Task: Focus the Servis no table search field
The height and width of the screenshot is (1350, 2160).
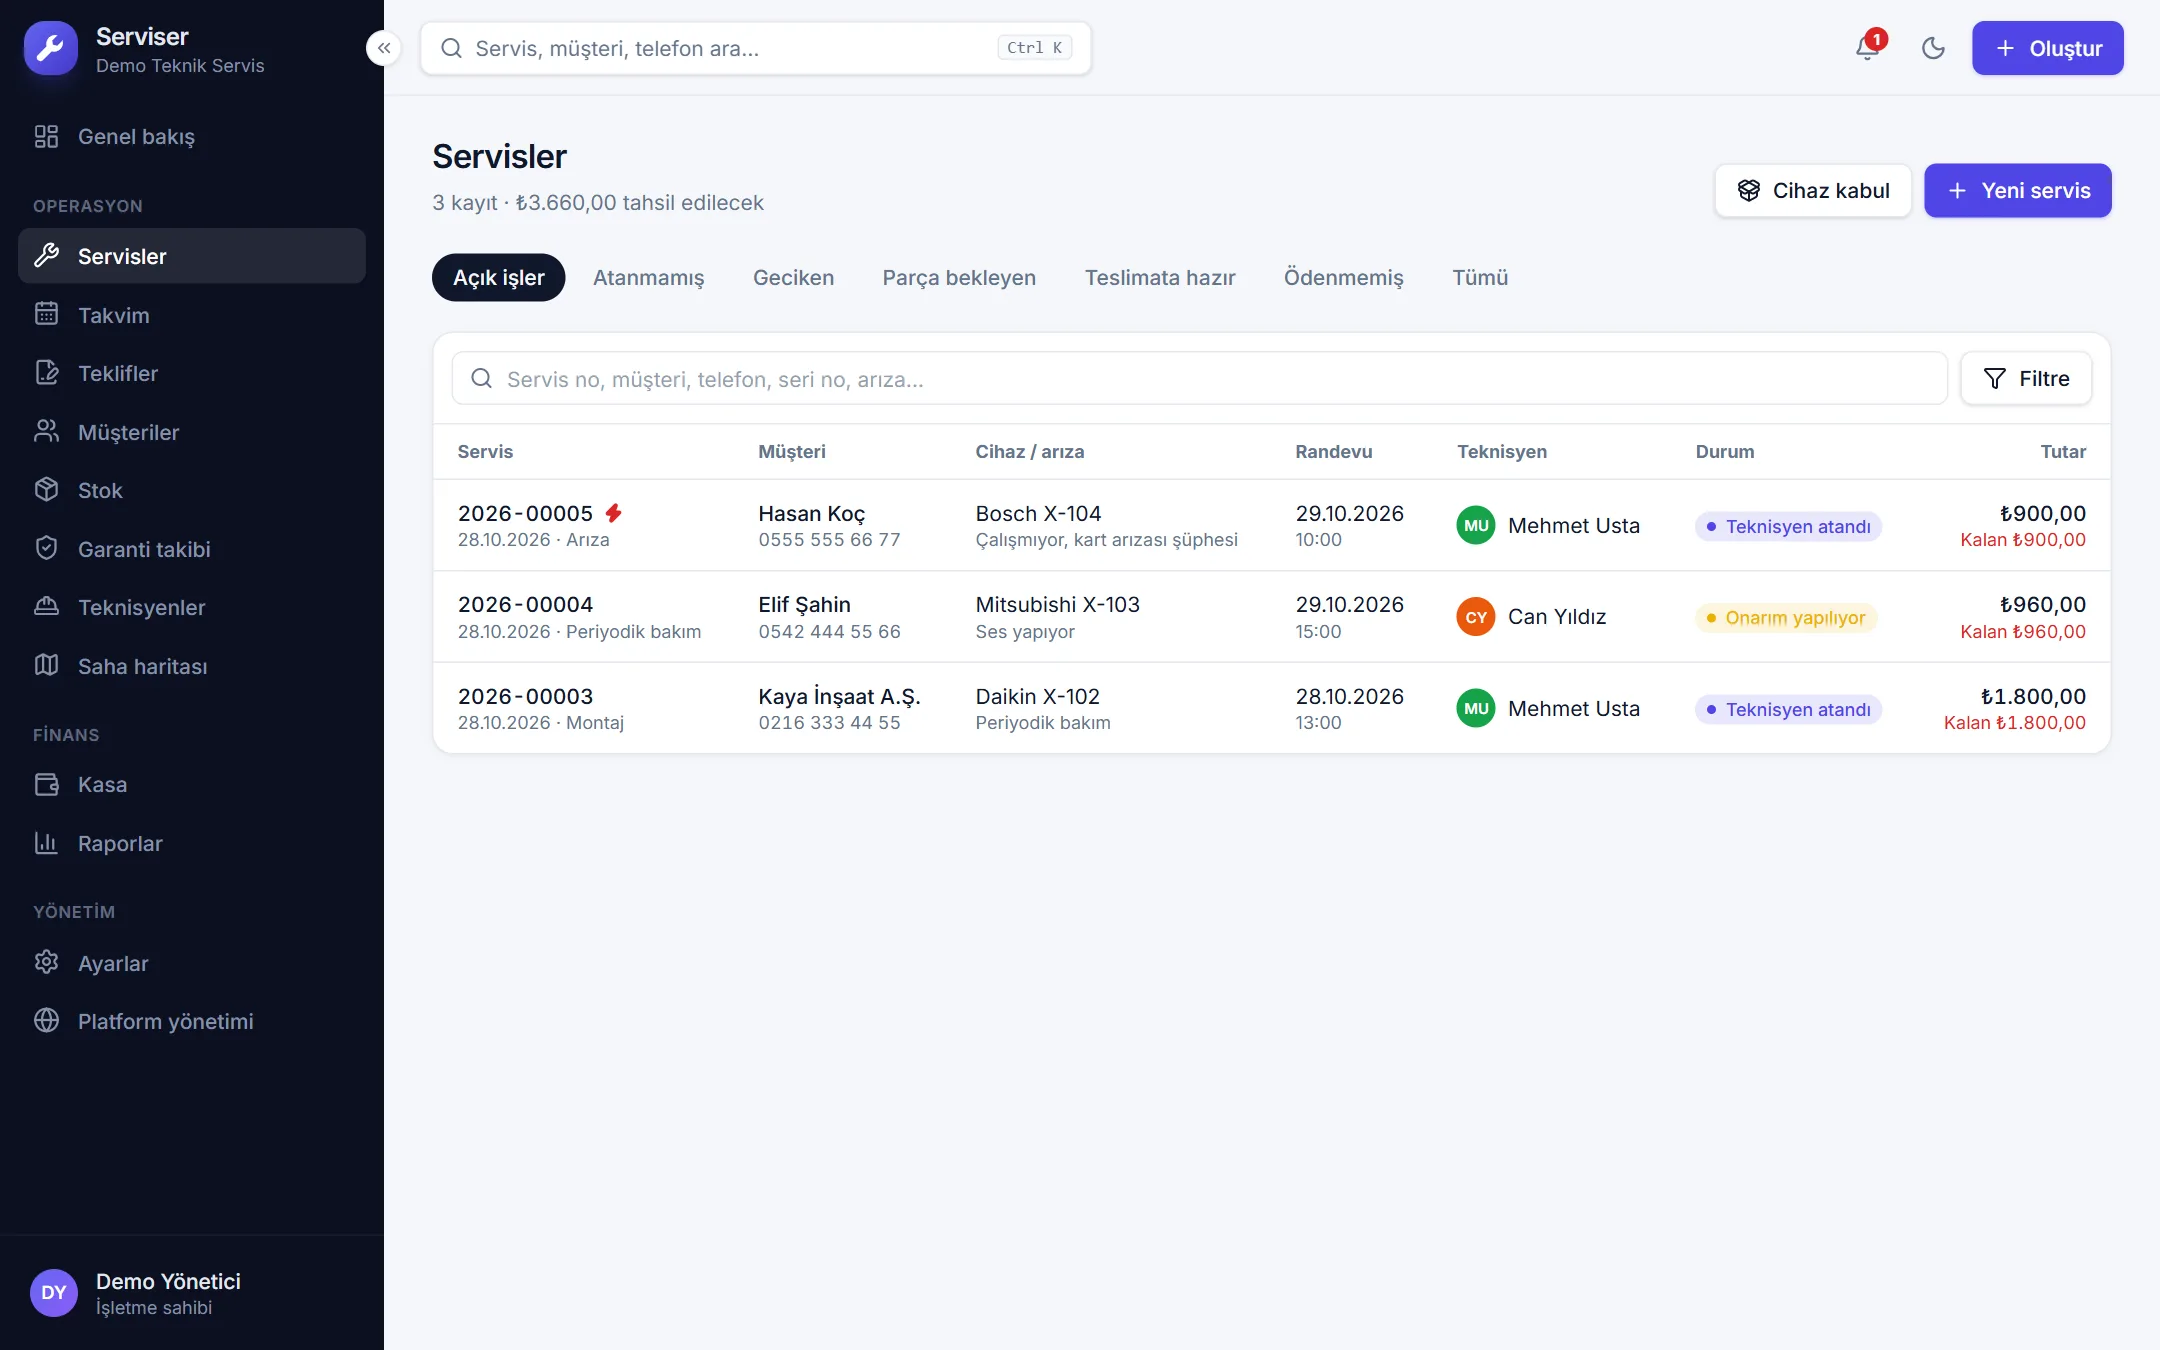Action: point(1199,378)
